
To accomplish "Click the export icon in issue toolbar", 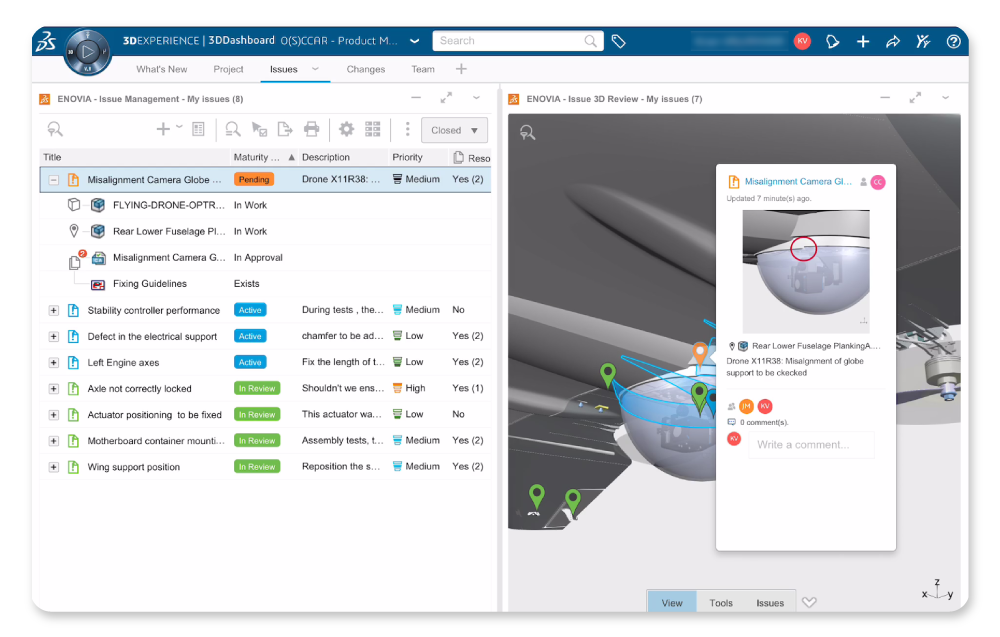I will 285,129.
